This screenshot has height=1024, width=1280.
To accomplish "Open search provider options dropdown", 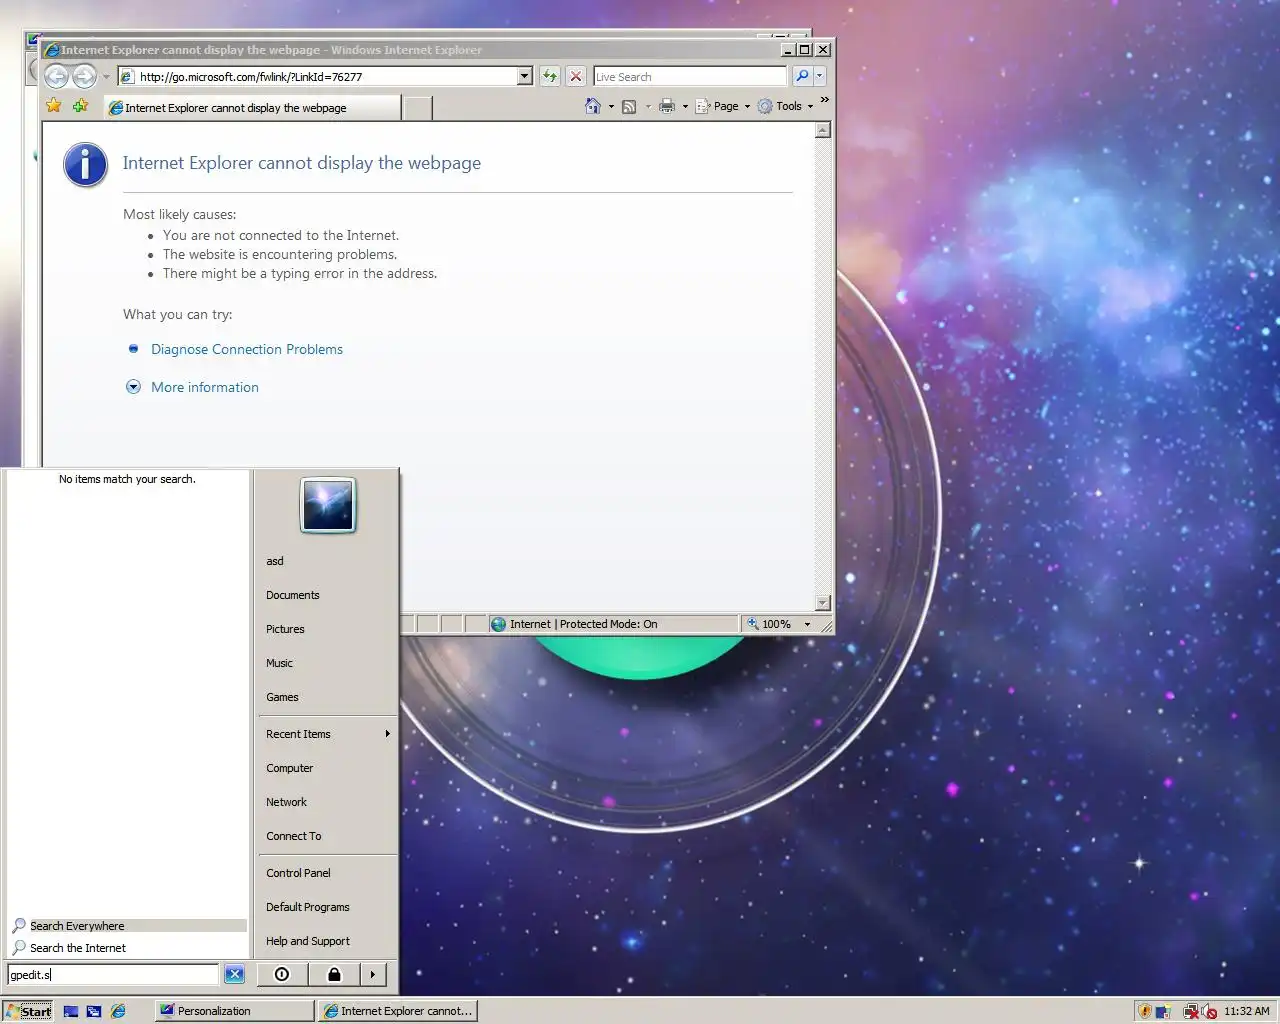I will tap(819, 76).
